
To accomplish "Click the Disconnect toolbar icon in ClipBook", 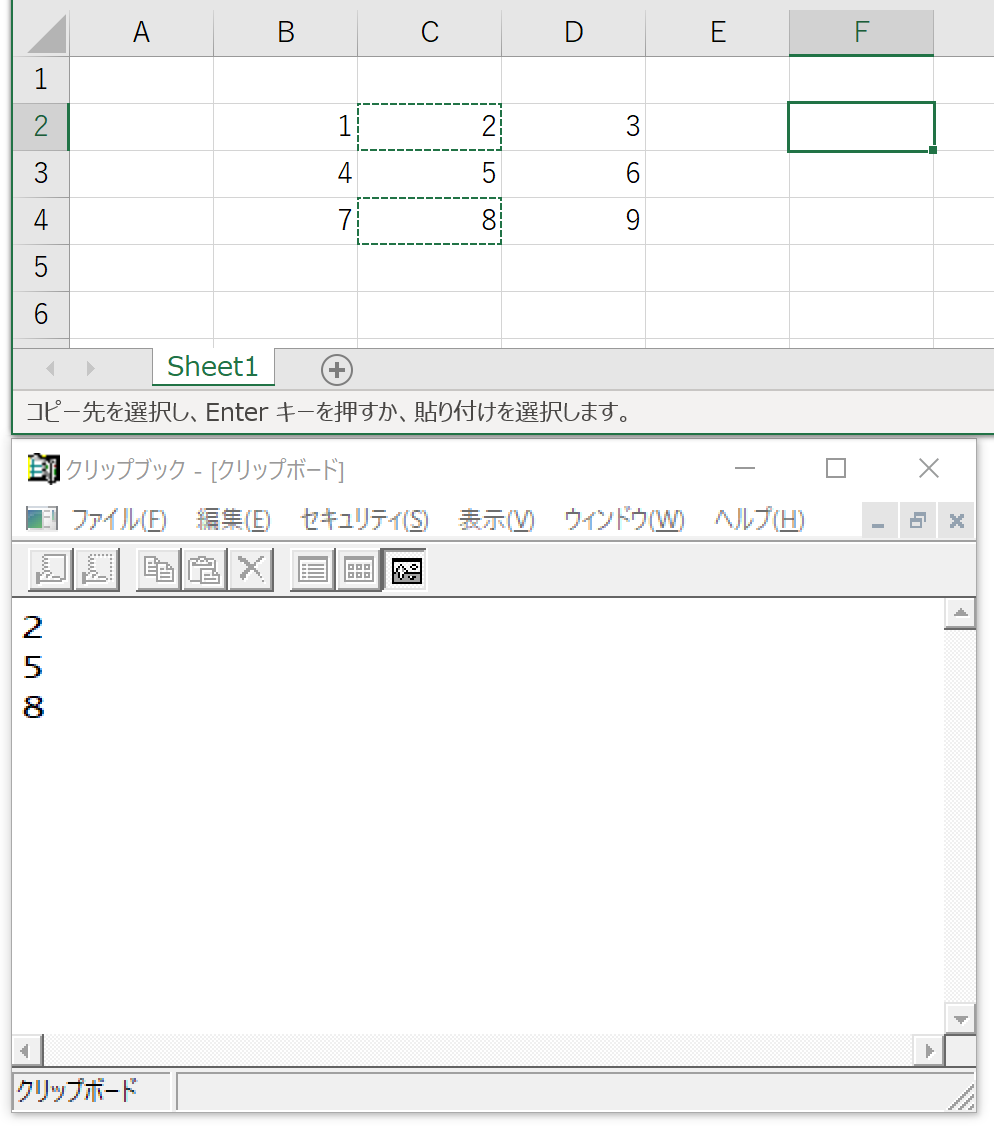I will pyautogui.click(x=97, y=570).
